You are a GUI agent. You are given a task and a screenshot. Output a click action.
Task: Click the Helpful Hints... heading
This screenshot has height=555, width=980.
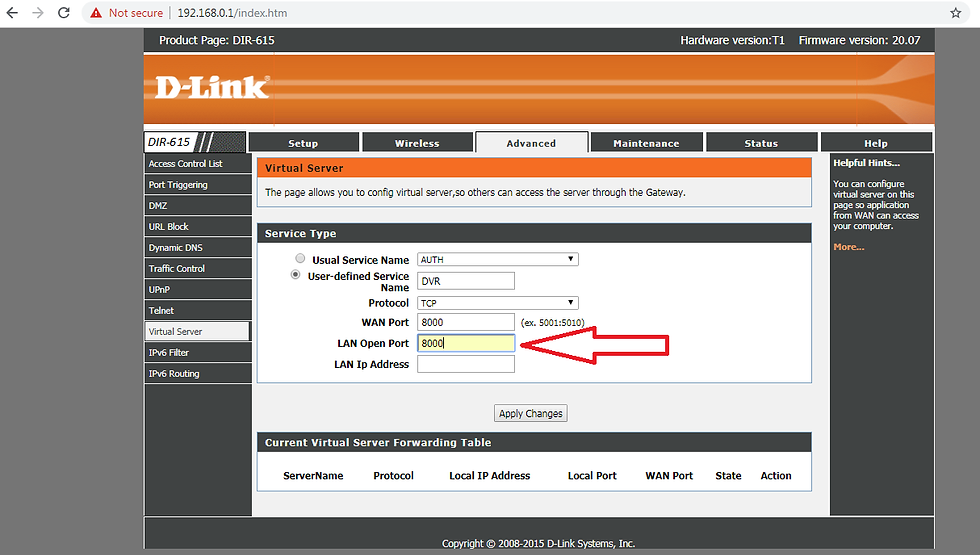pos(866,162)
